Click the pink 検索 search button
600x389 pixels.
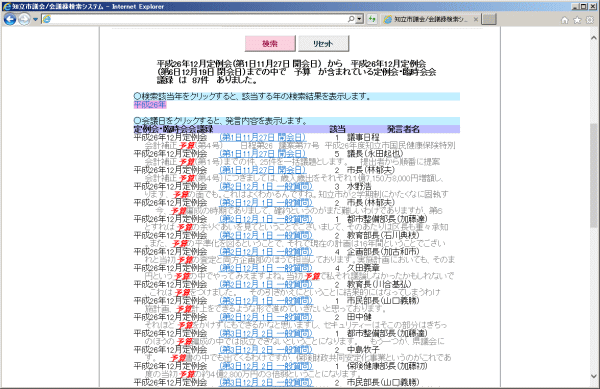click(x=270, y=44)
